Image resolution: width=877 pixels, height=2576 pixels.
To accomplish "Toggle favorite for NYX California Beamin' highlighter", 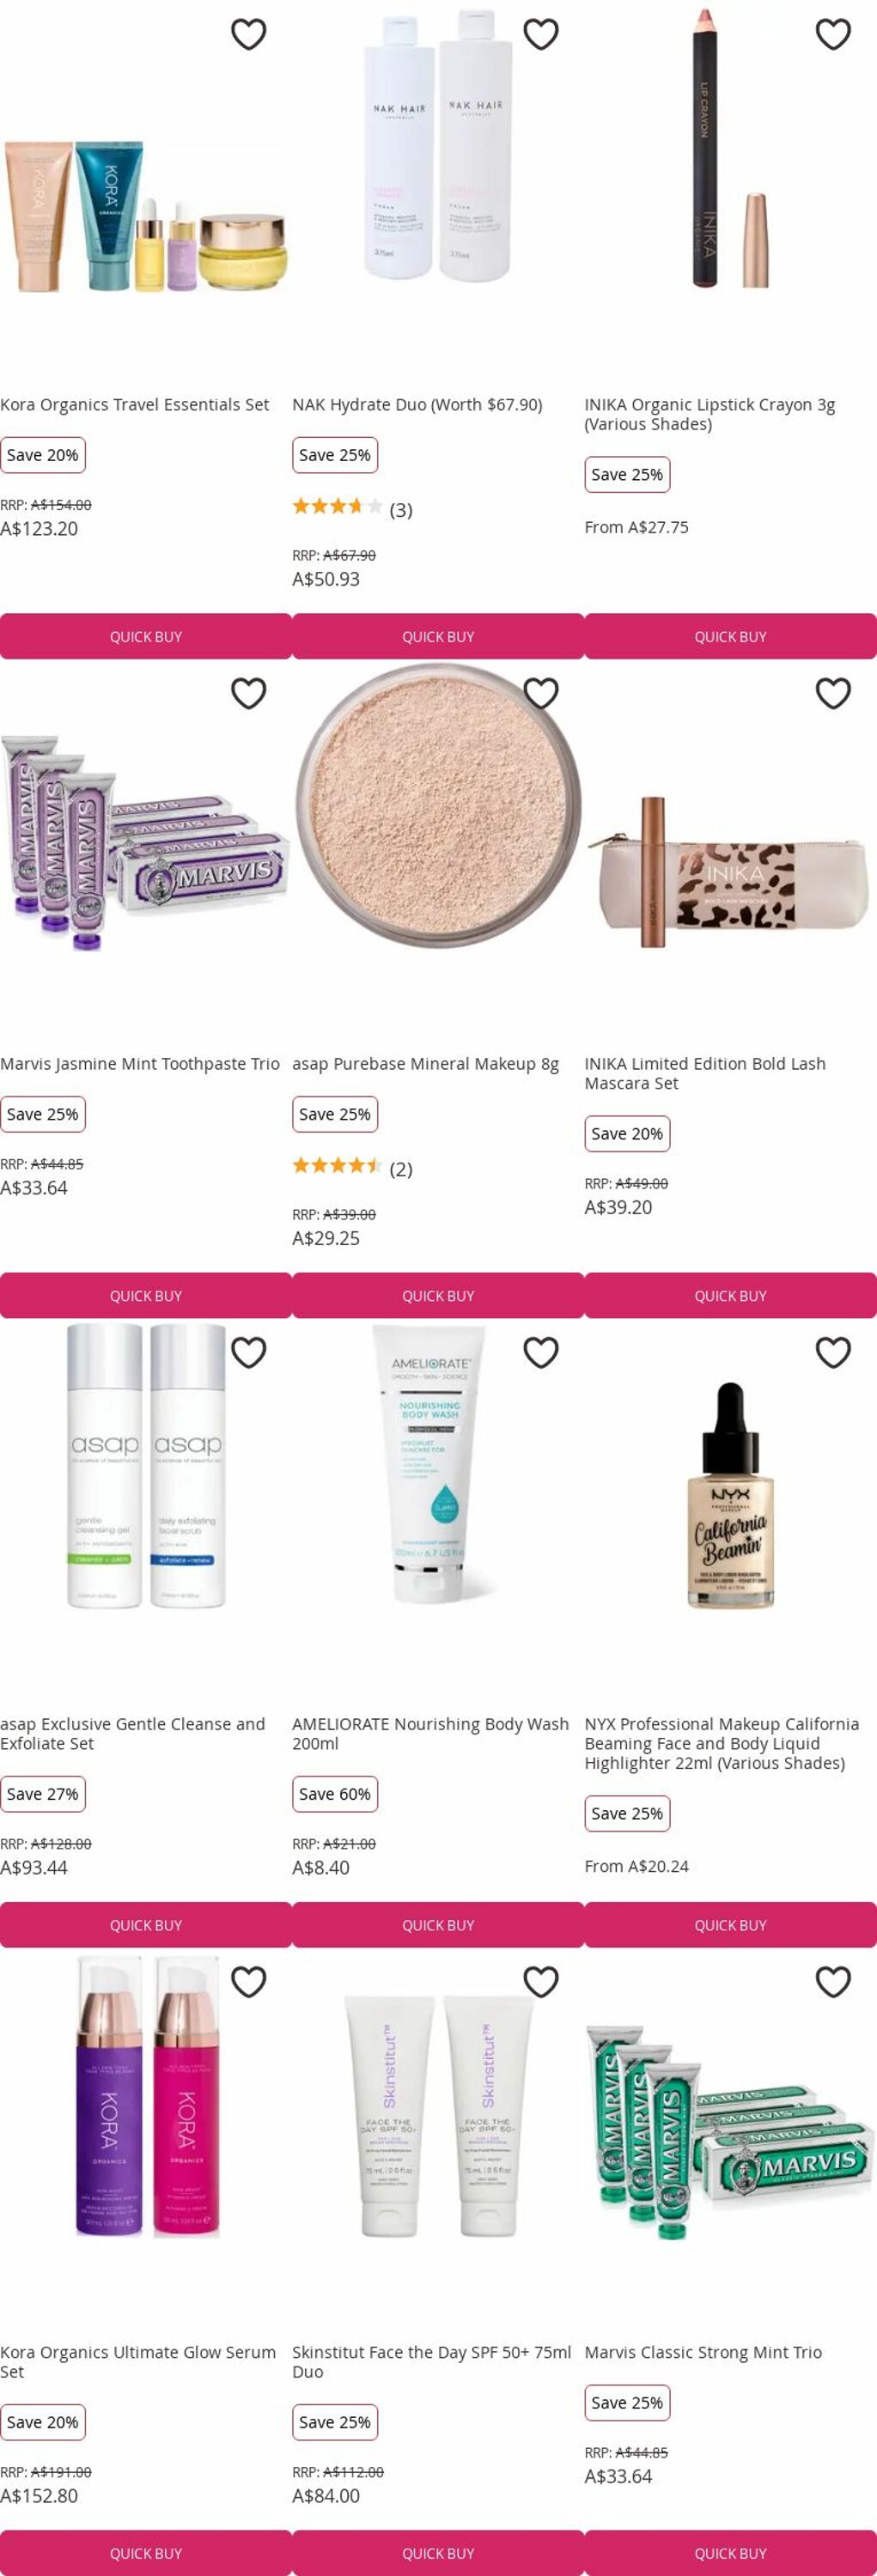I will [x=833, y=1352].
